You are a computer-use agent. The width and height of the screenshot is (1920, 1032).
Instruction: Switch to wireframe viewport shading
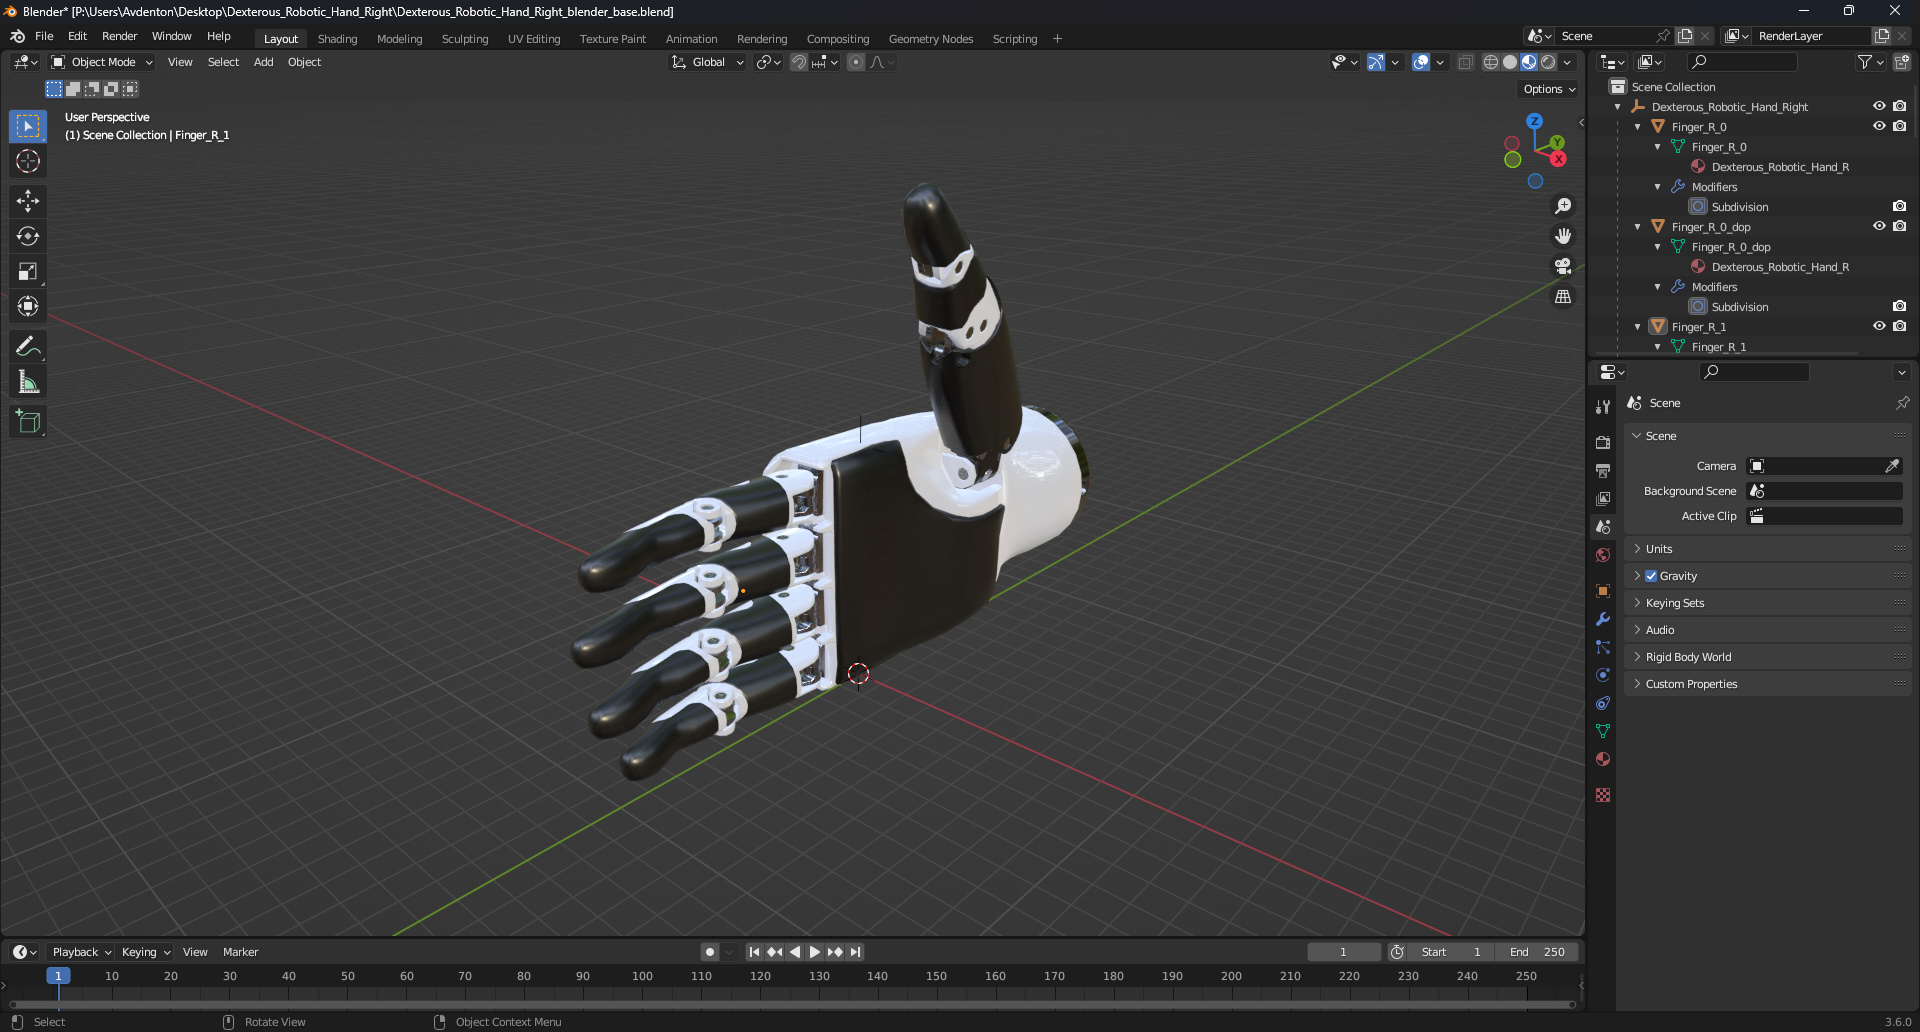(x=1491, y=62)
